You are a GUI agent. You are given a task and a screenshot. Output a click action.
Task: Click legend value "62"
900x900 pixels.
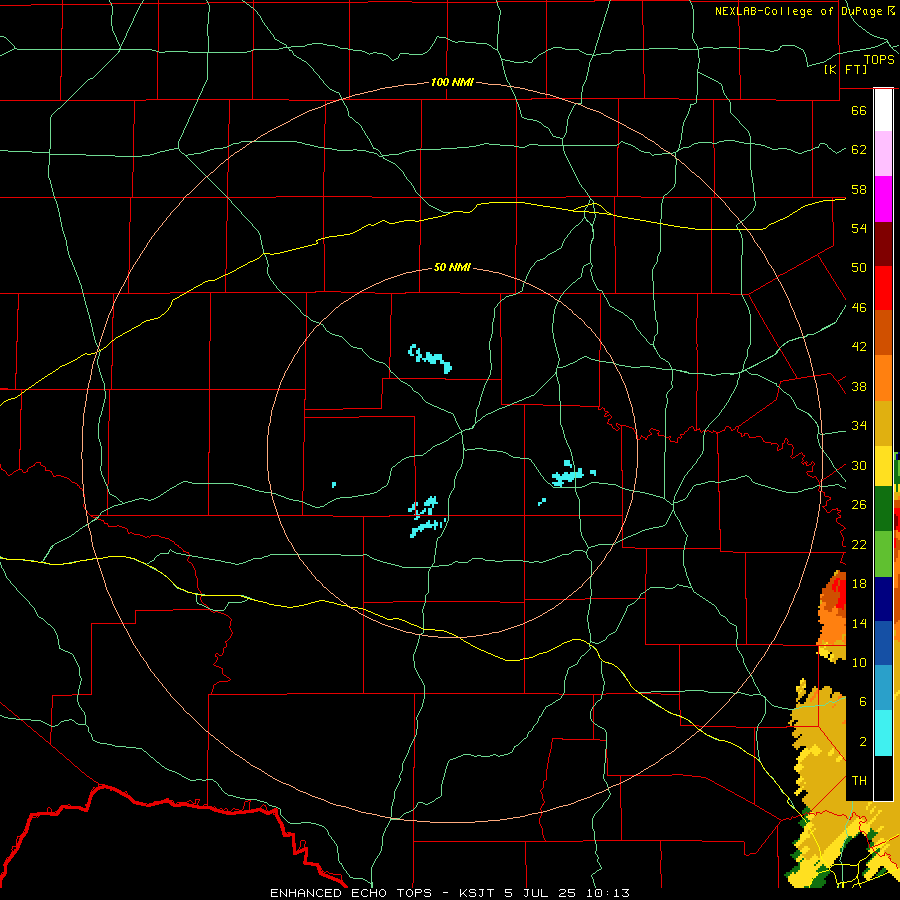(x=859, y=150)
